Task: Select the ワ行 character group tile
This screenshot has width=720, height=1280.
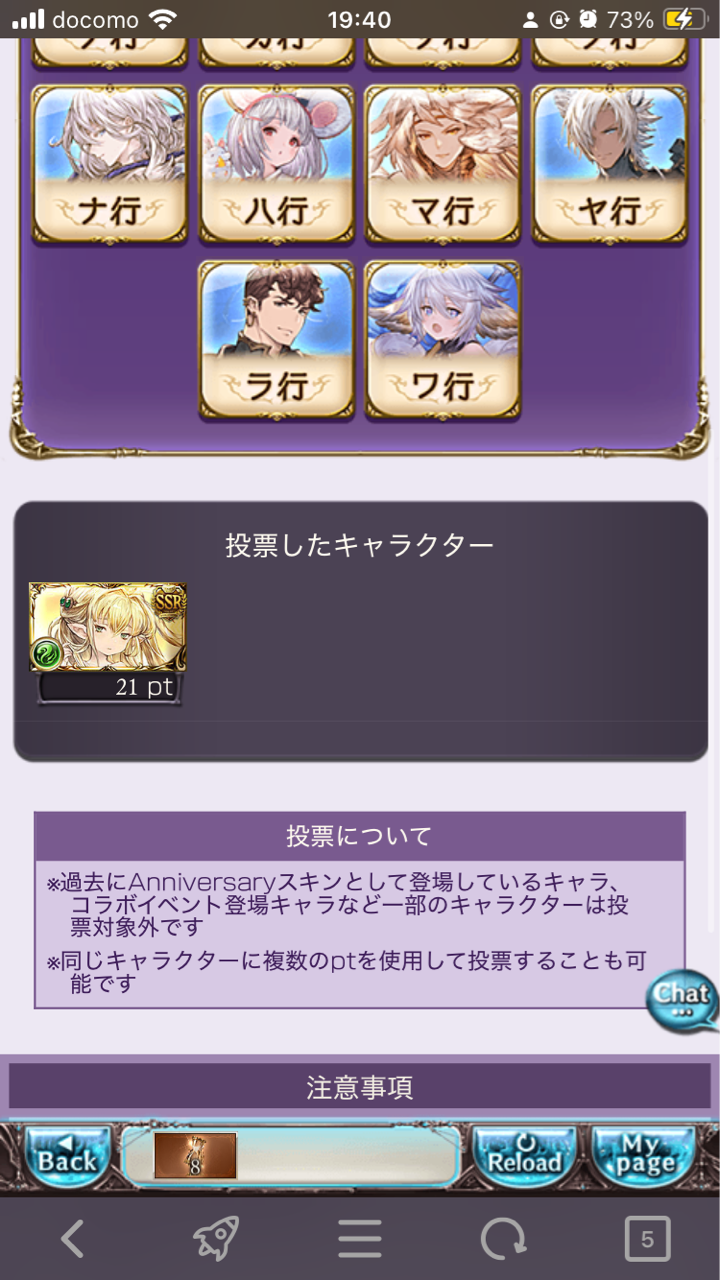Action: pos(442,339)
